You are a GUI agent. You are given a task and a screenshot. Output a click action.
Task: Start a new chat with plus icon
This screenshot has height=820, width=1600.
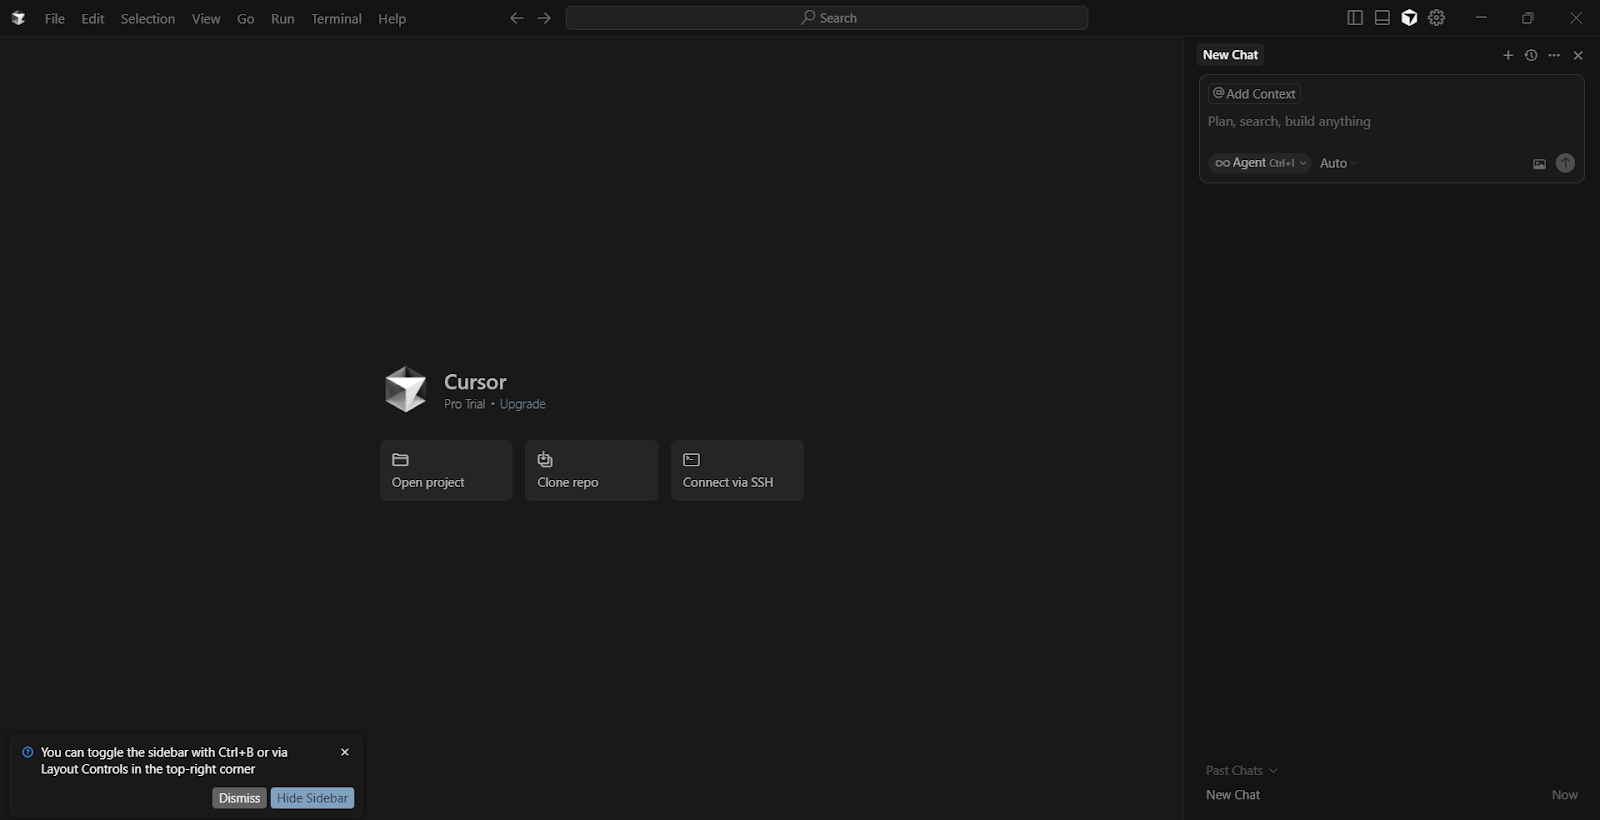[1508, 55]
